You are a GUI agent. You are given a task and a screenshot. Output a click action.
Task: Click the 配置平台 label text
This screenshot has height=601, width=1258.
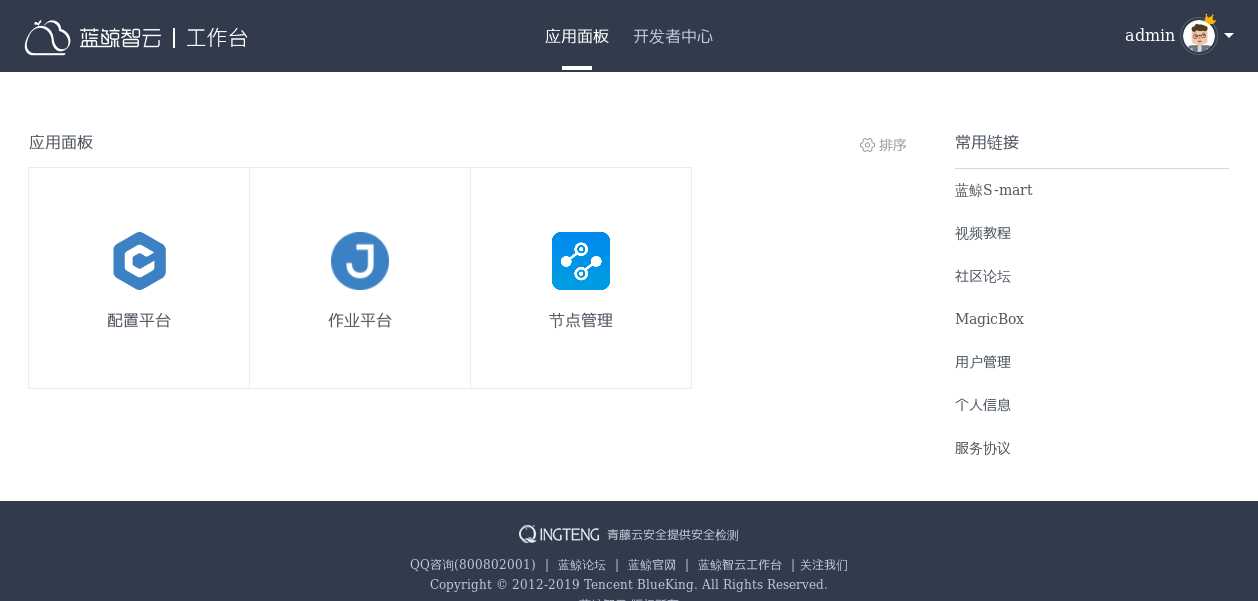(139, 321)
